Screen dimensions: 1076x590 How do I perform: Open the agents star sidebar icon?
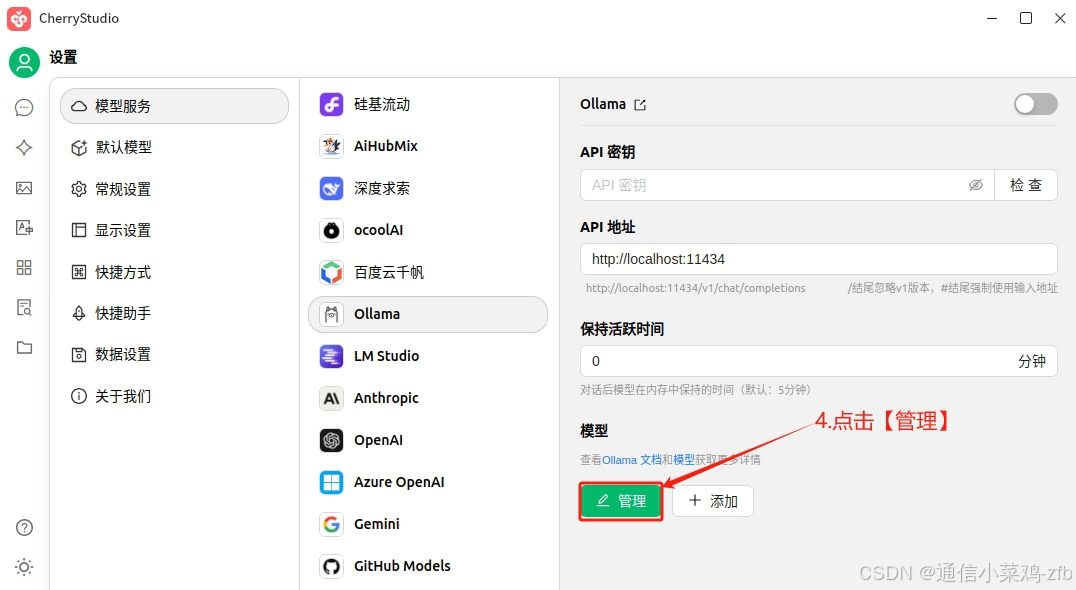(24, 148)
